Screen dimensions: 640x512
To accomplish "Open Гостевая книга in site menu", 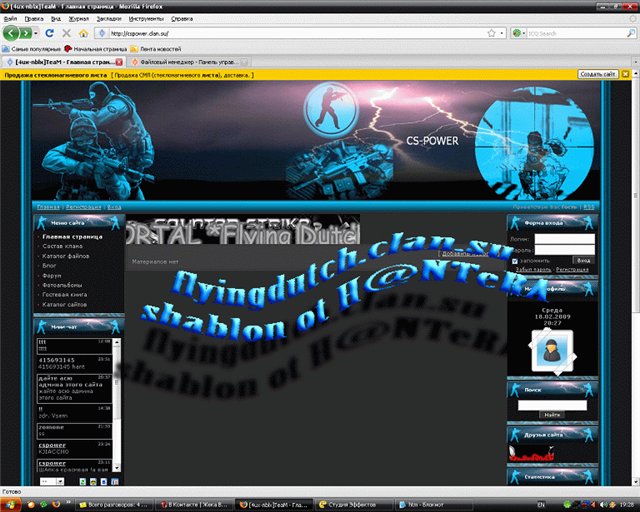I will [x=64, y=294].
